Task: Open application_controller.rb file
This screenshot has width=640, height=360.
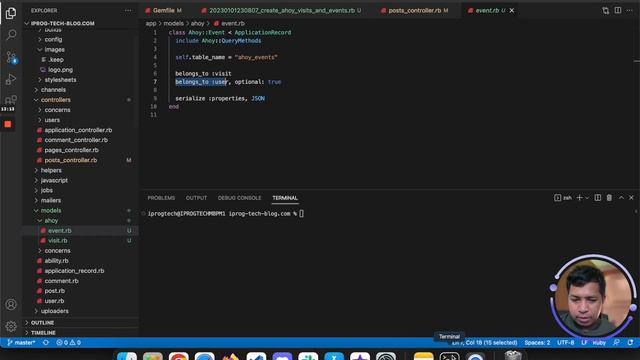Action: (x=78, y=130)
